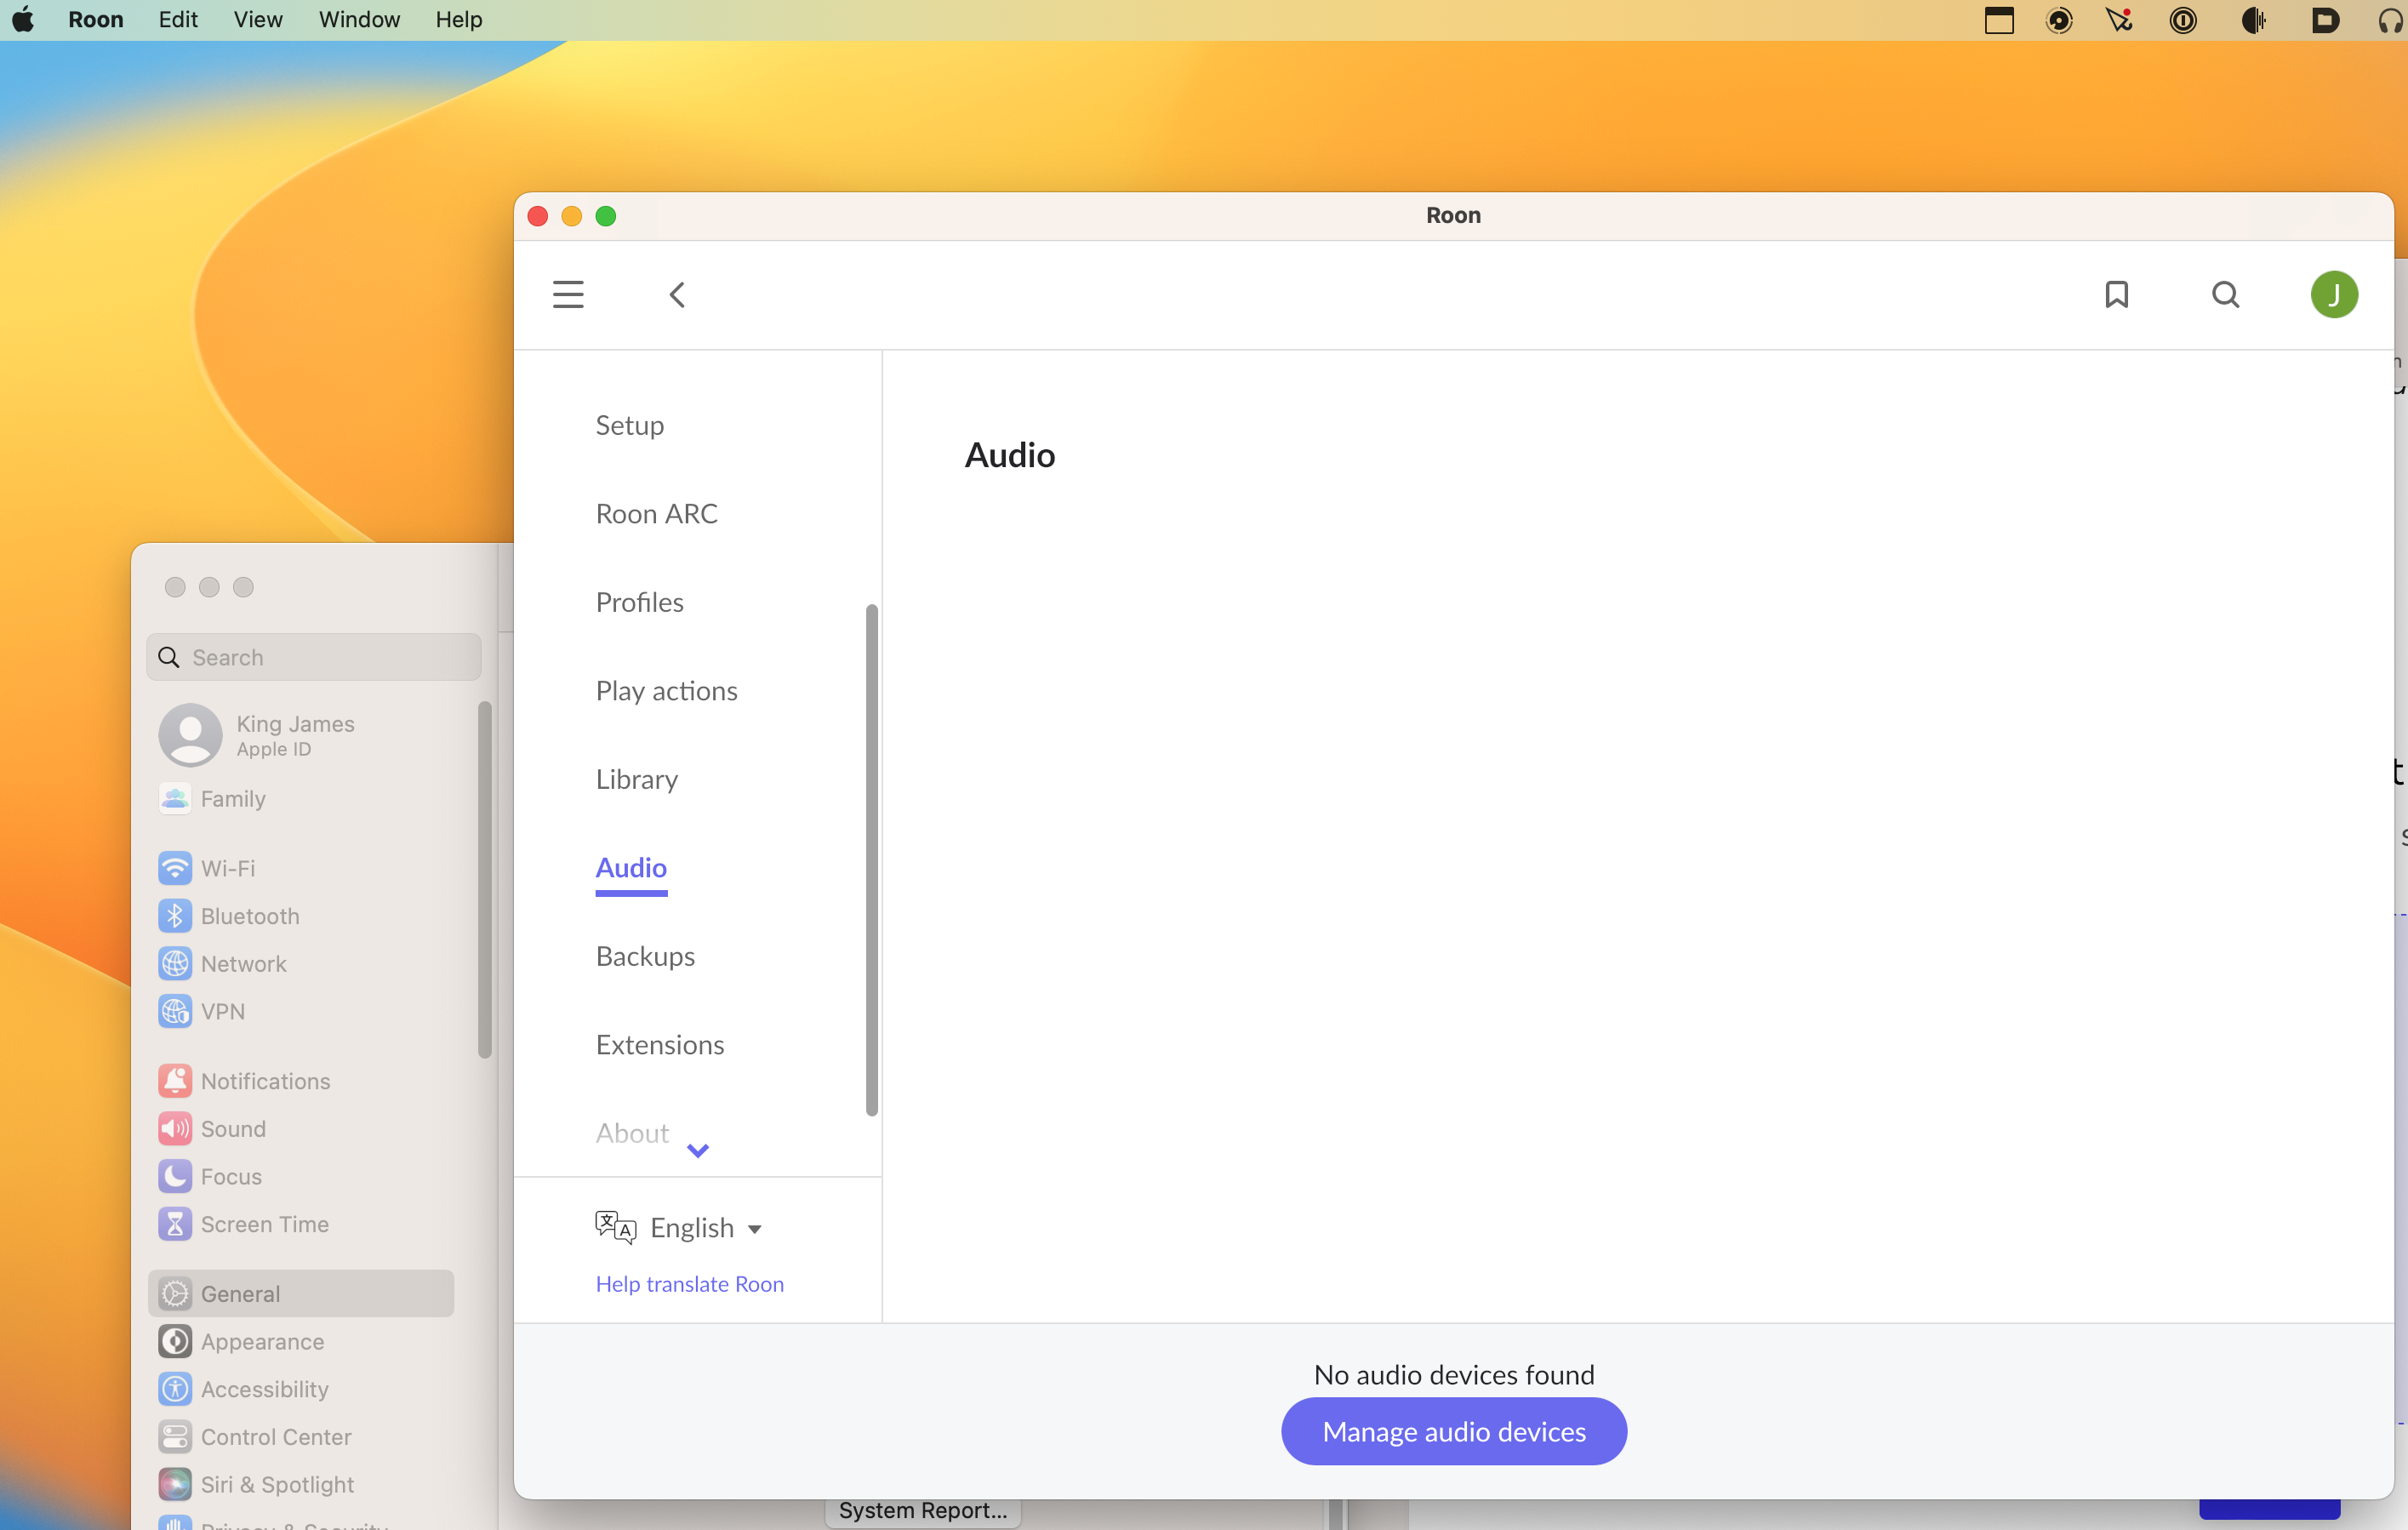This screenshot has height=1530, width=2408.
Task: Open the Roon hamburger menu
Action: (x=568, y=294)
